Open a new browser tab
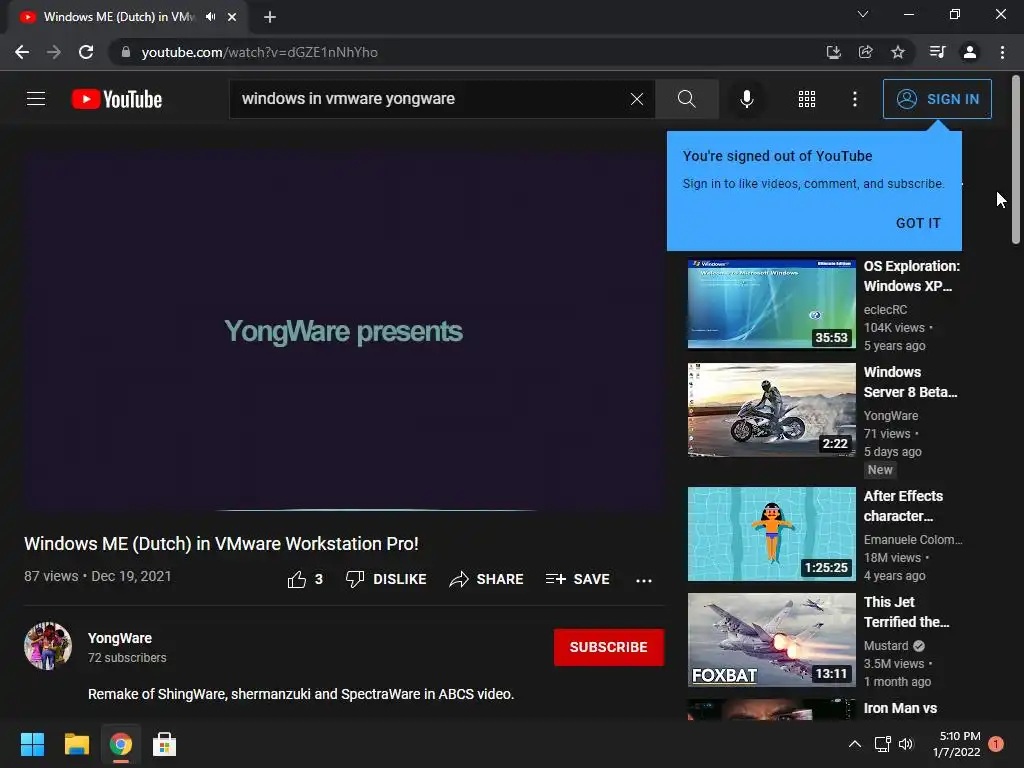This screenshot has height=768, width=1024. 270,17
